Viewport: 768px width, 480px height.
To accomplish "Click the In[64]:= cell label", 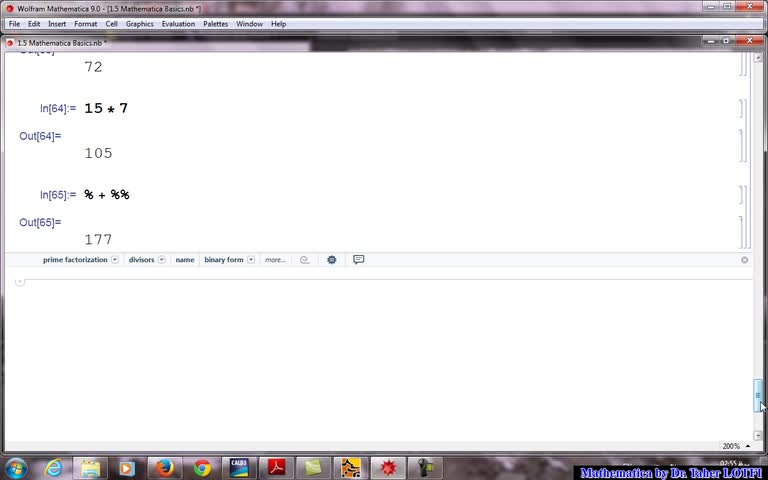I will tap(58, 109).
